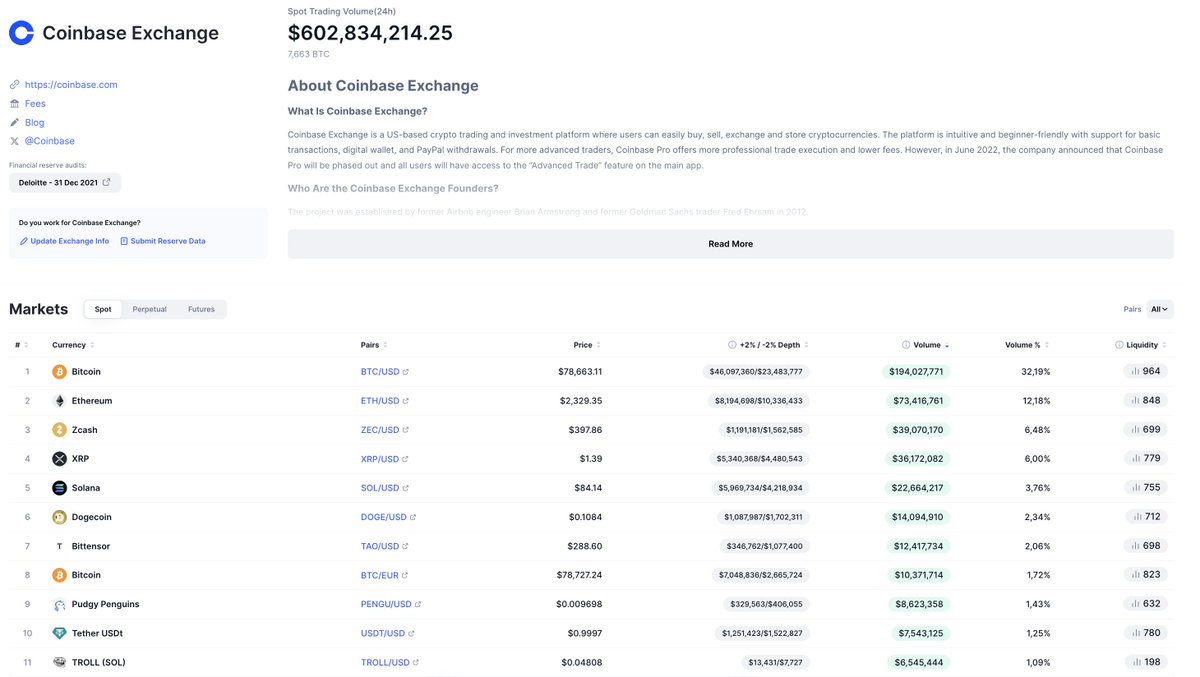Open the ETH/USD pair link

(x=380, y=401)
